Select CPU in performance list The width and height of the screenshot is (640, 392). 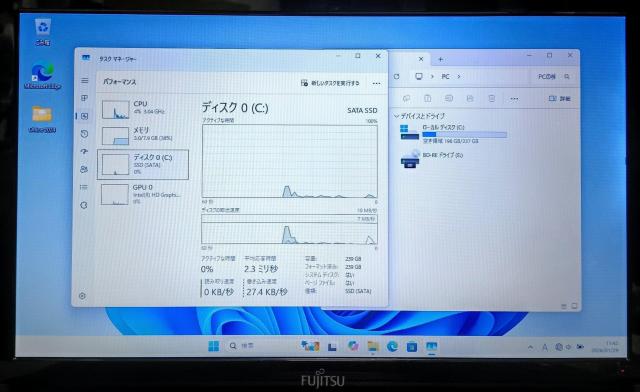(143, 109)
